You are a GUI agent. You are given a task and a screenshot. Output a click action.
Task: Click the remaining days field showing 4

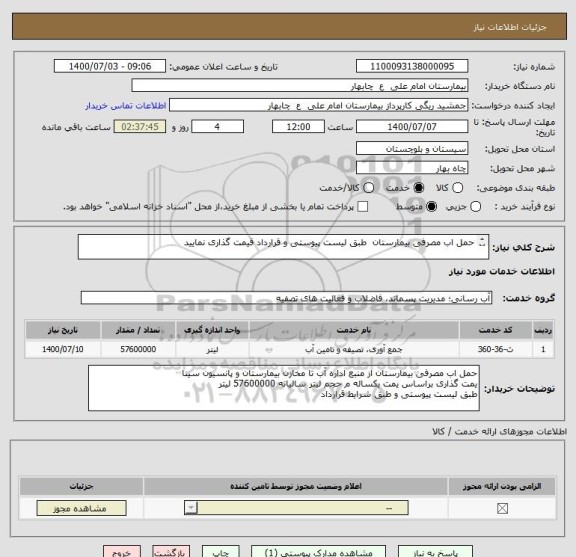coord(217,127)
